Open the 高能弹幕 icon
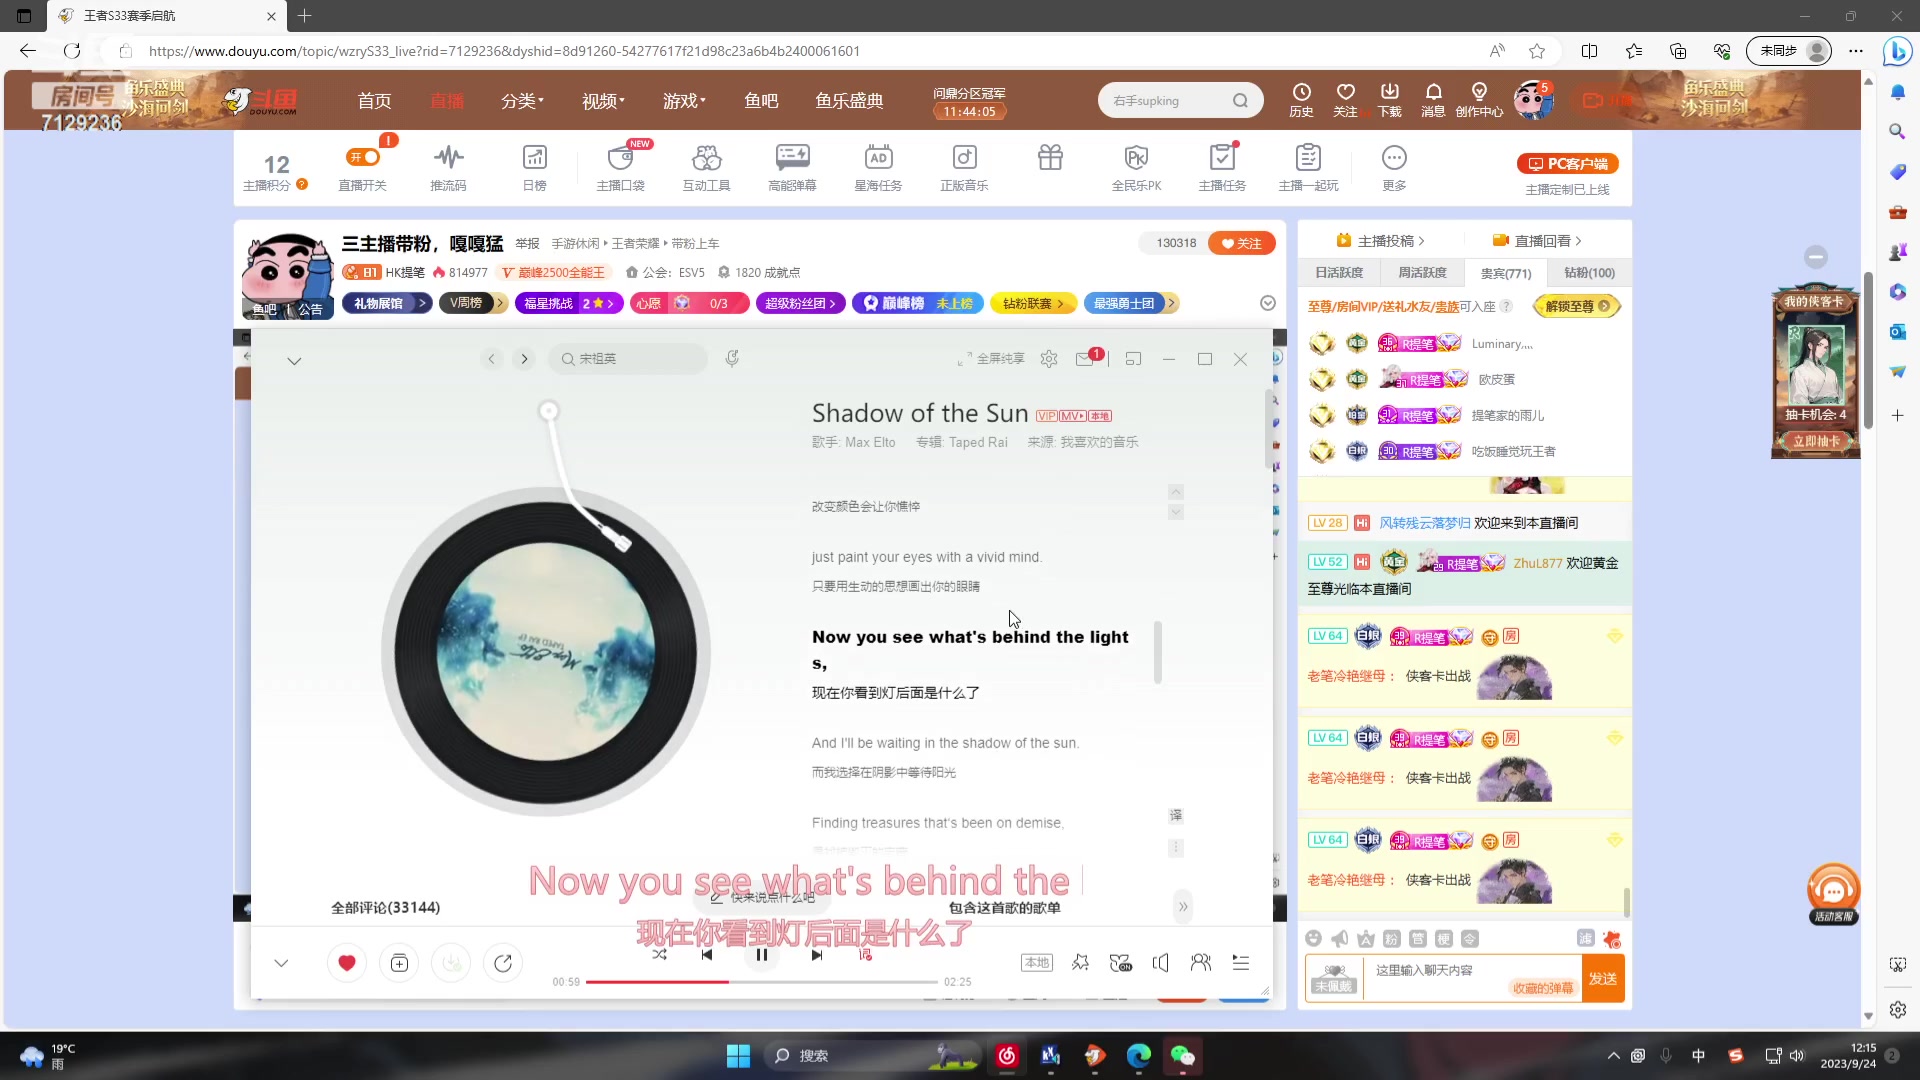The image size is (1920, 1080). click(792, 167)
